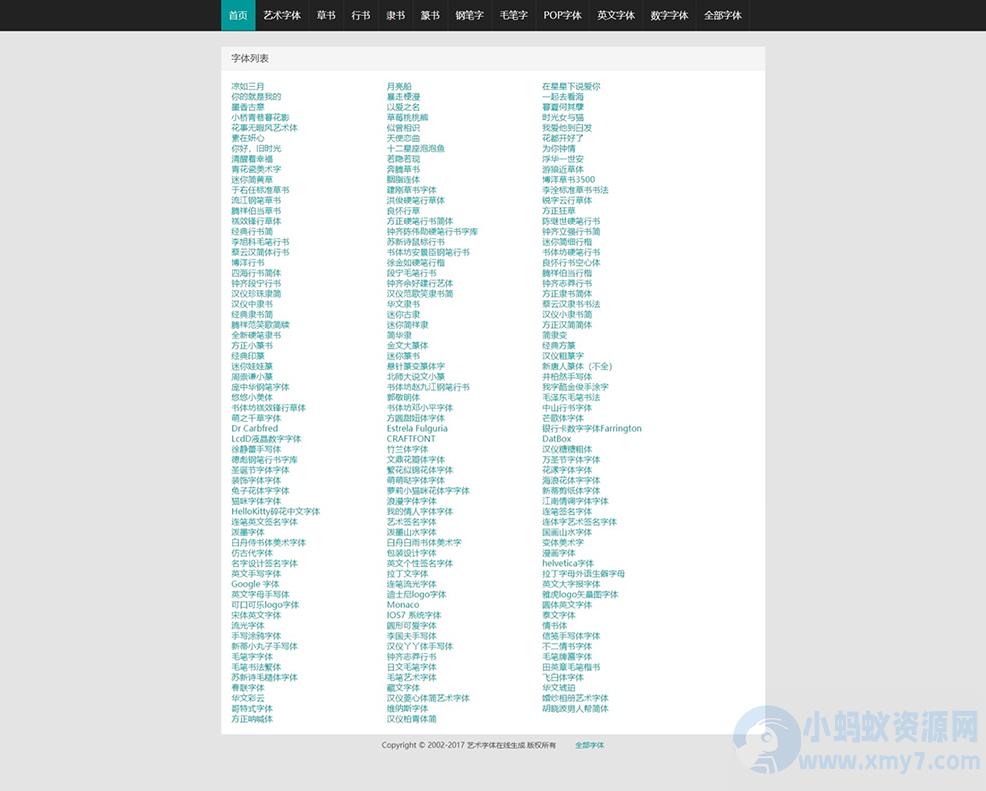The width and height of the screenshot is (986, 791).
Task: Select the 你的就是我的 font
Action: [x=256, y=97]
